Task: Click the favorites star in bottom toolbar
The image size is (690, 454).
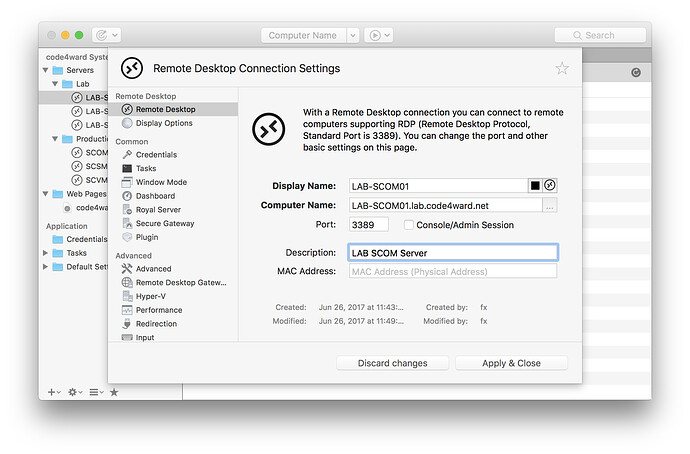Action: 114,392
